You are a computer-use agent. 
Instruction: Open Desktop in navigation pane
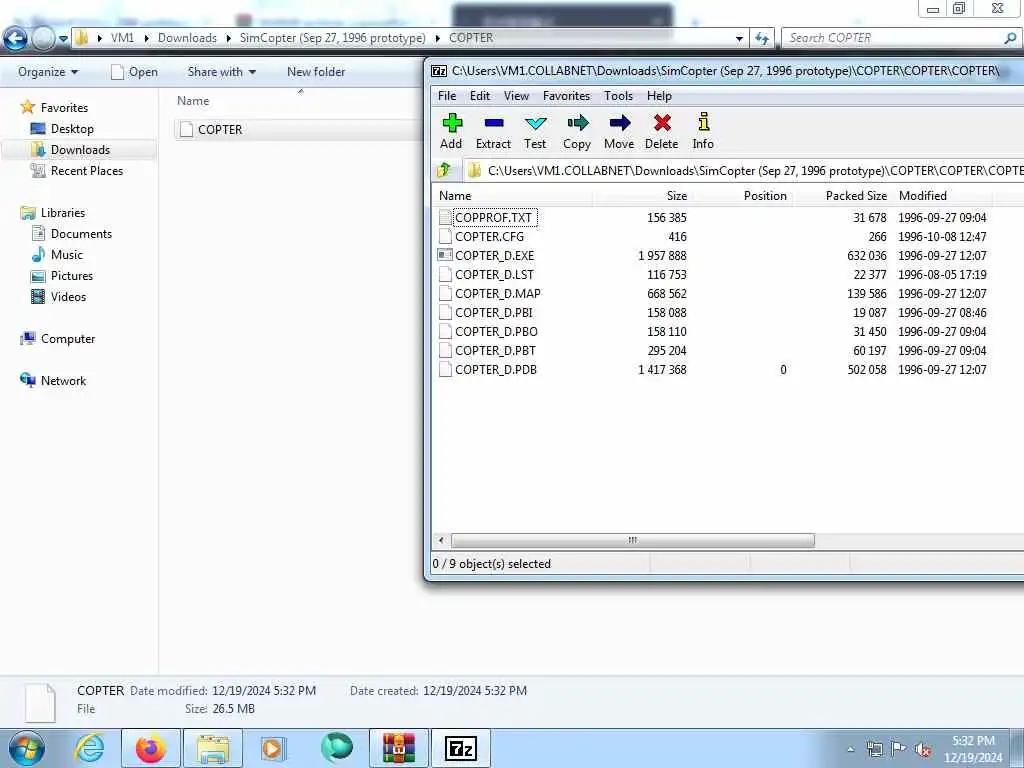(72, 129)
